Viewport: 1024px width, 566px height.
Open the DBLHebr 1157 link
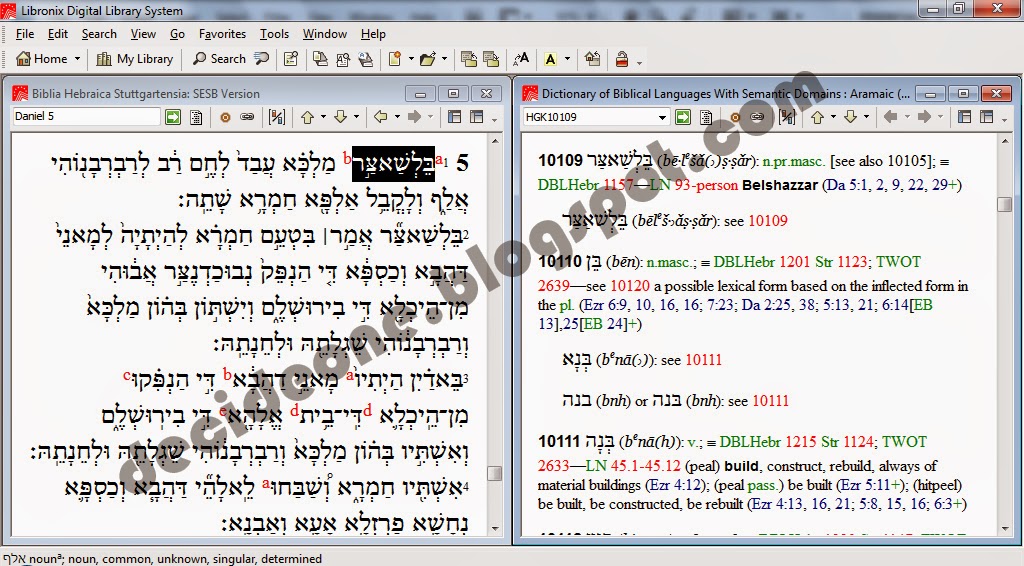coord(584,185)
